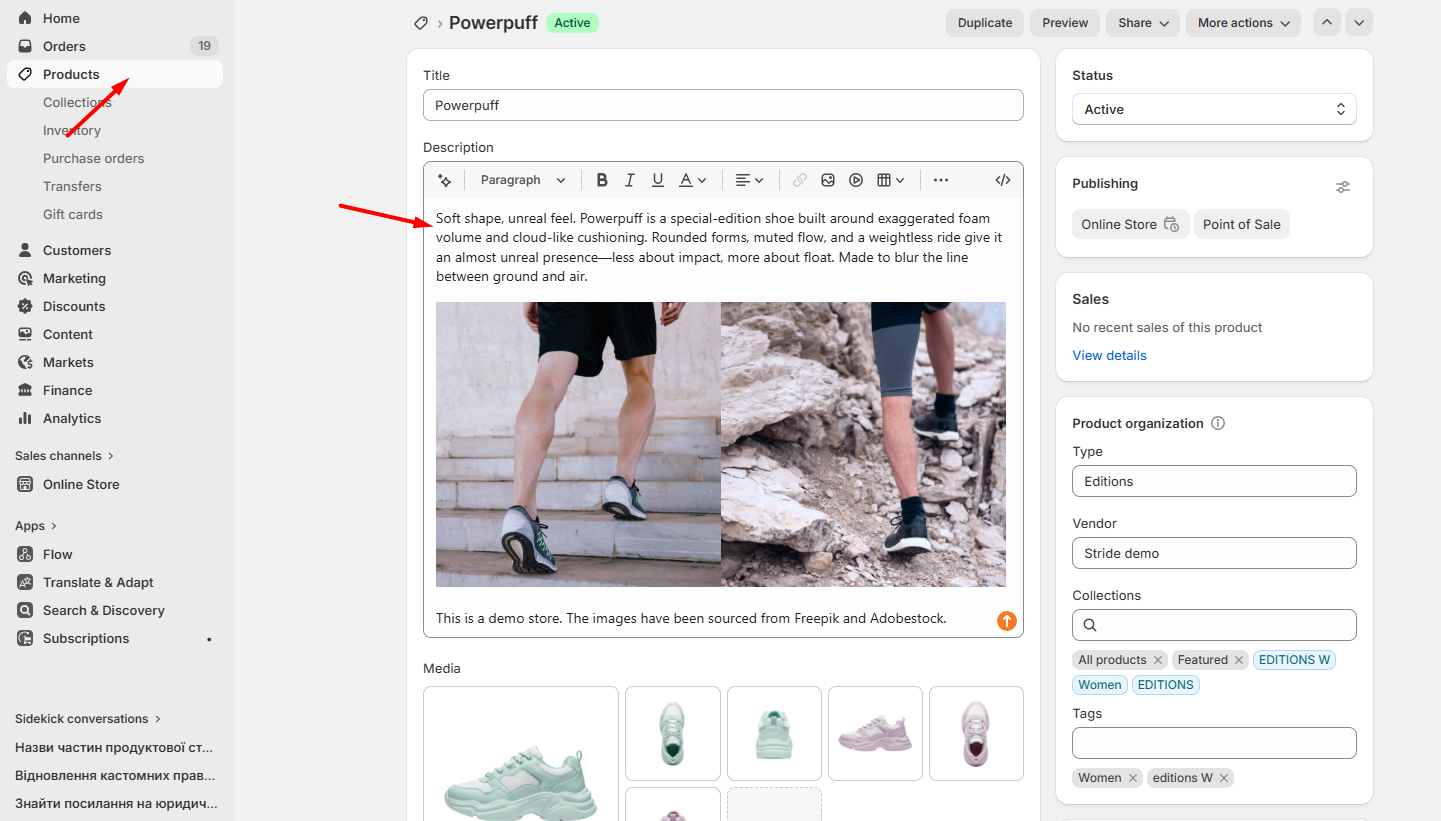Open Online Store sales channel
The width and height of the screenshot is (1441, 821).
[115, 484]
